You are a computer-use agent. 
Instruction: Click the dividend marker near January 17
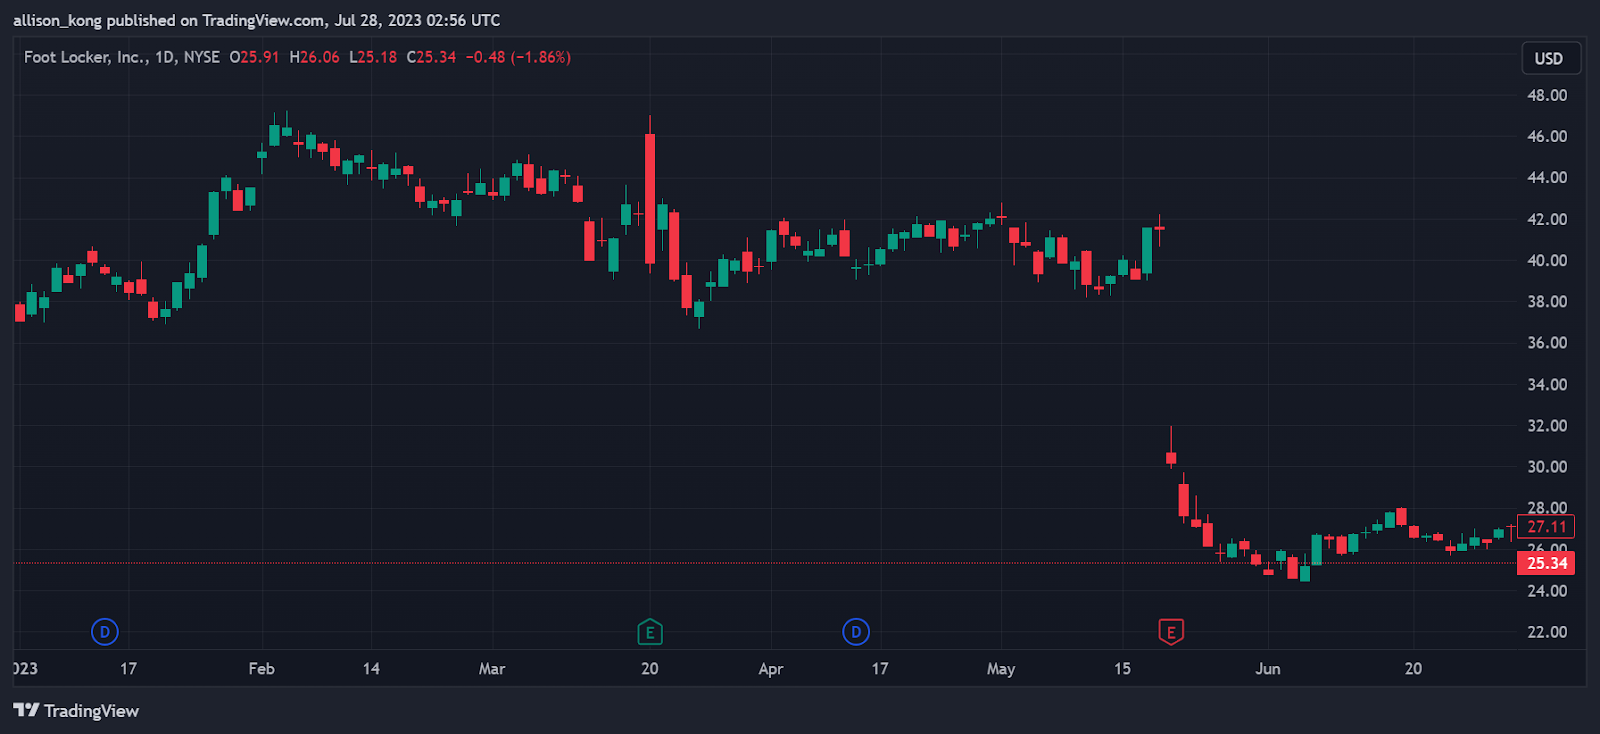pos(104,632)
